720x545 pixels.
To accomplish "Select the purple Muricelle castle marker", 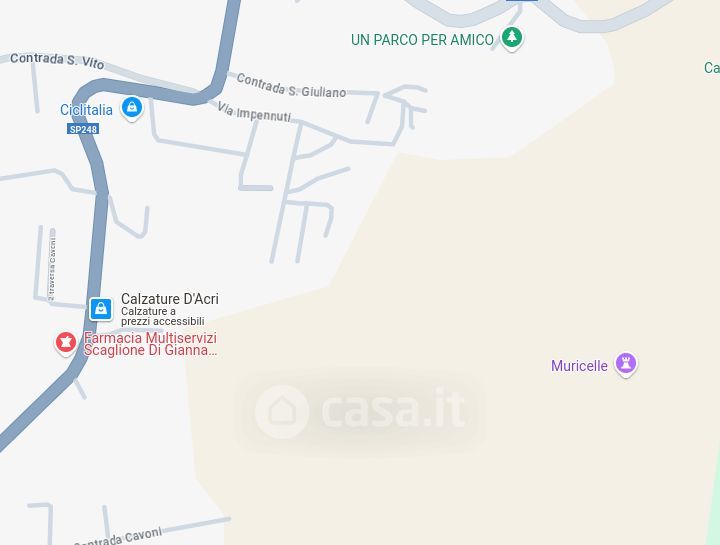I will point(625,364).
